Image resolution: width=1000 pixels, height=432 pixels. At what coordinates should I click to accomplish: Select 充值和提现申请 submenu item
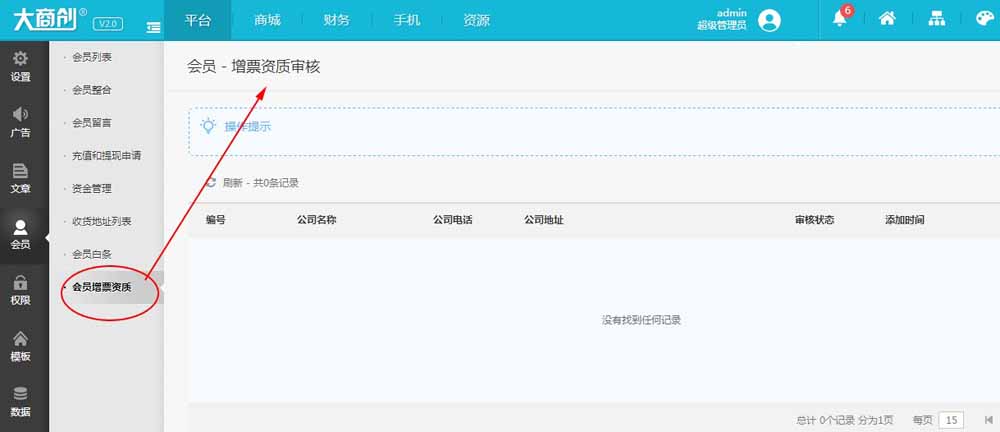tap(106, 156)
